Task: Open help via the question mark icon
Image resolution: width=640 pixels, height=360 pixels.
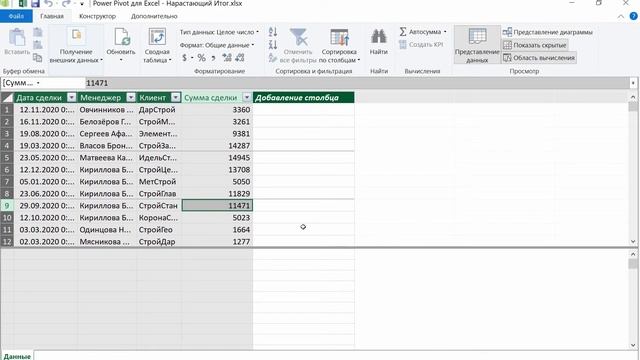Action: tap(633, 16)
